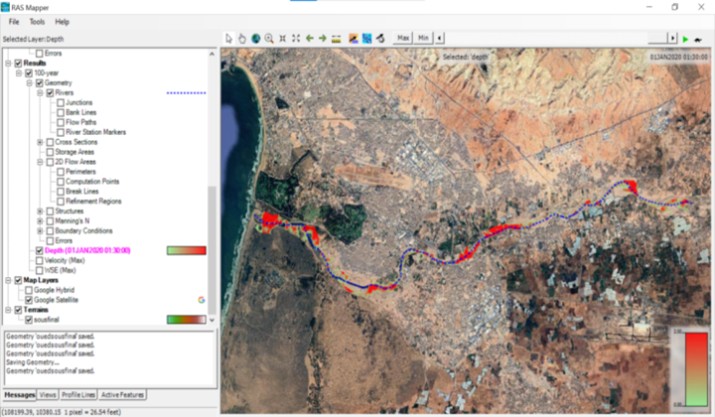715x417 pixels.
Task: Click the layer tree scroll up arrow
Action: pyautogui.click(x=212, y=53)
